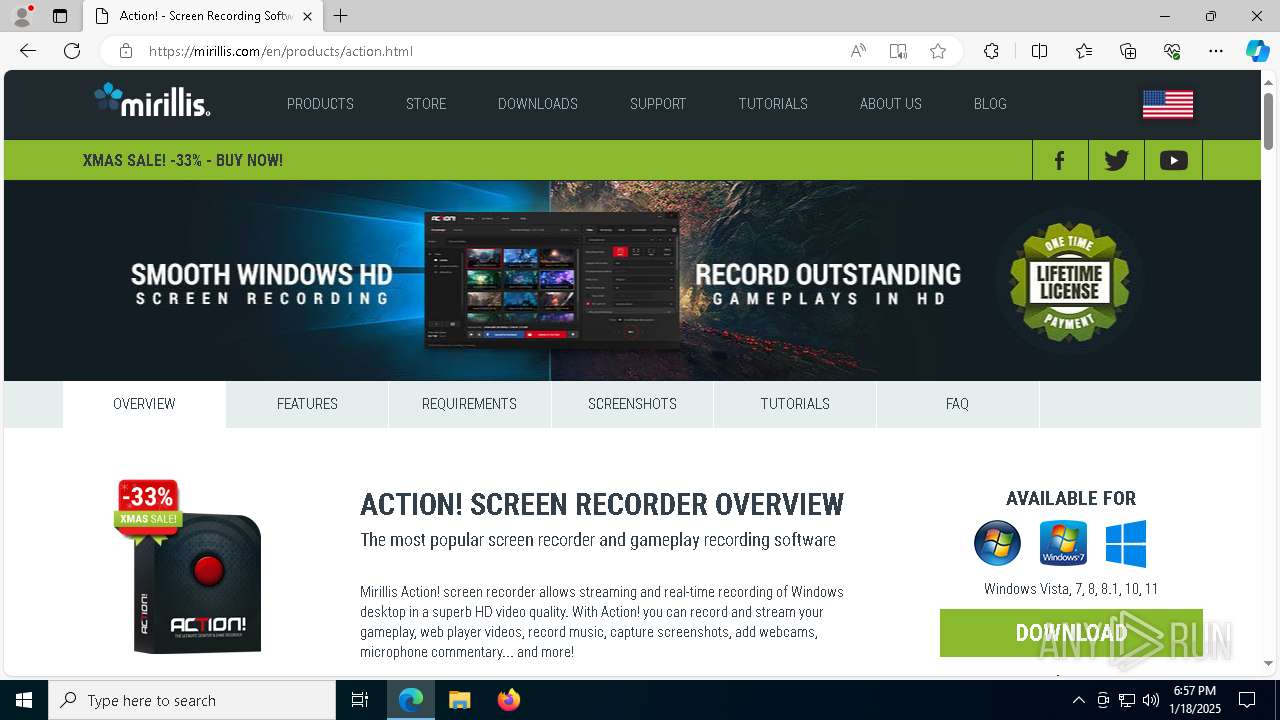The image size is (1280, 720).
Task: Open the PRODUCTS menu
Action: click(320, 104)
